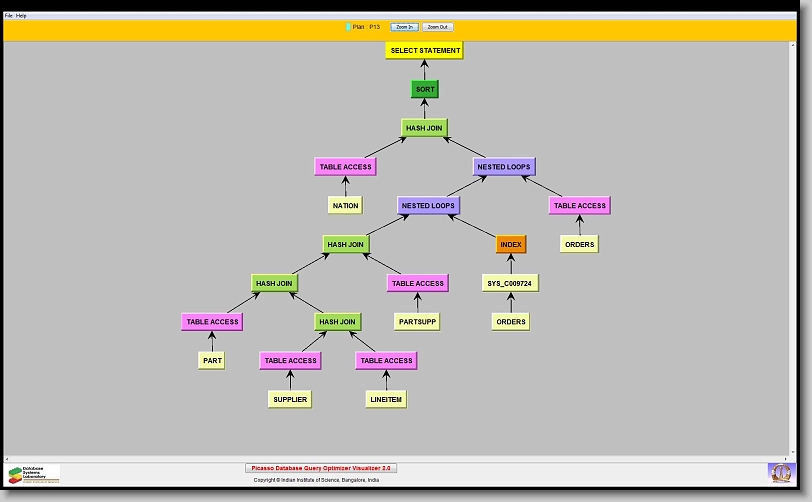Click the orange INDEX node
The width and height of the screenshot is (812, 502).
(510, 244)
